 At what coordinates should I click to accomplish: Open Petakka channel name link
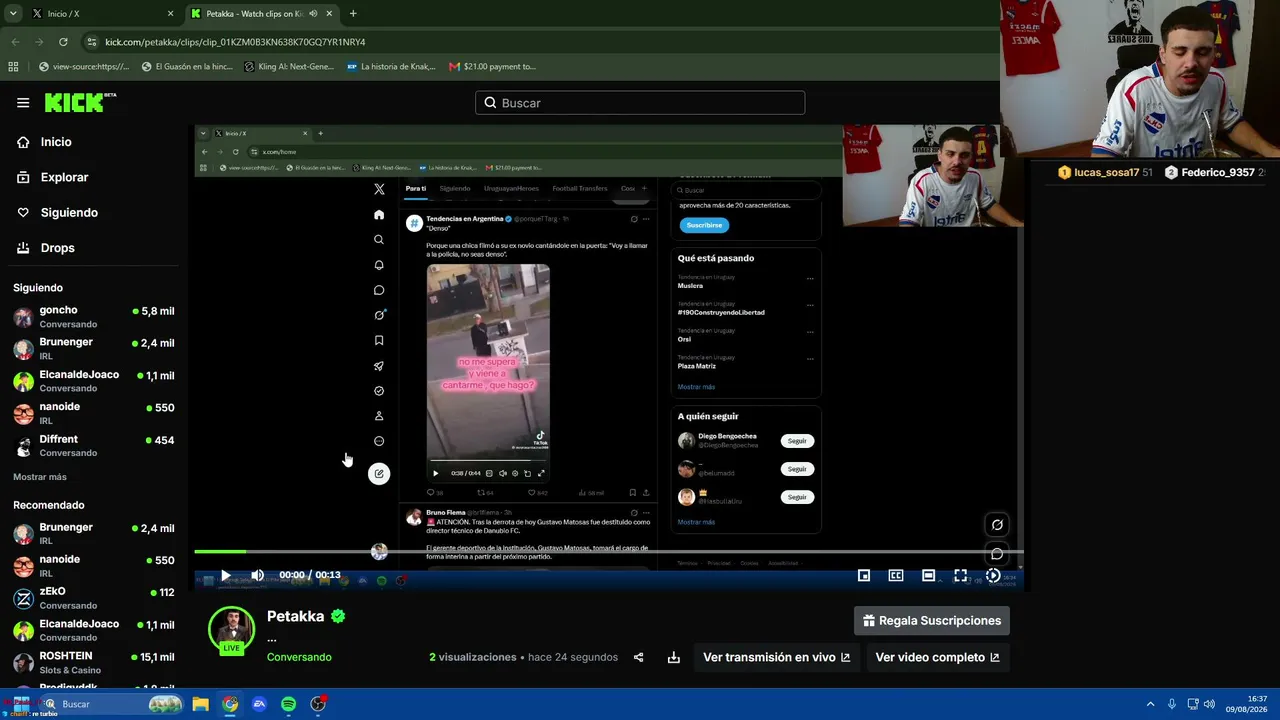[x=295, y=616]
